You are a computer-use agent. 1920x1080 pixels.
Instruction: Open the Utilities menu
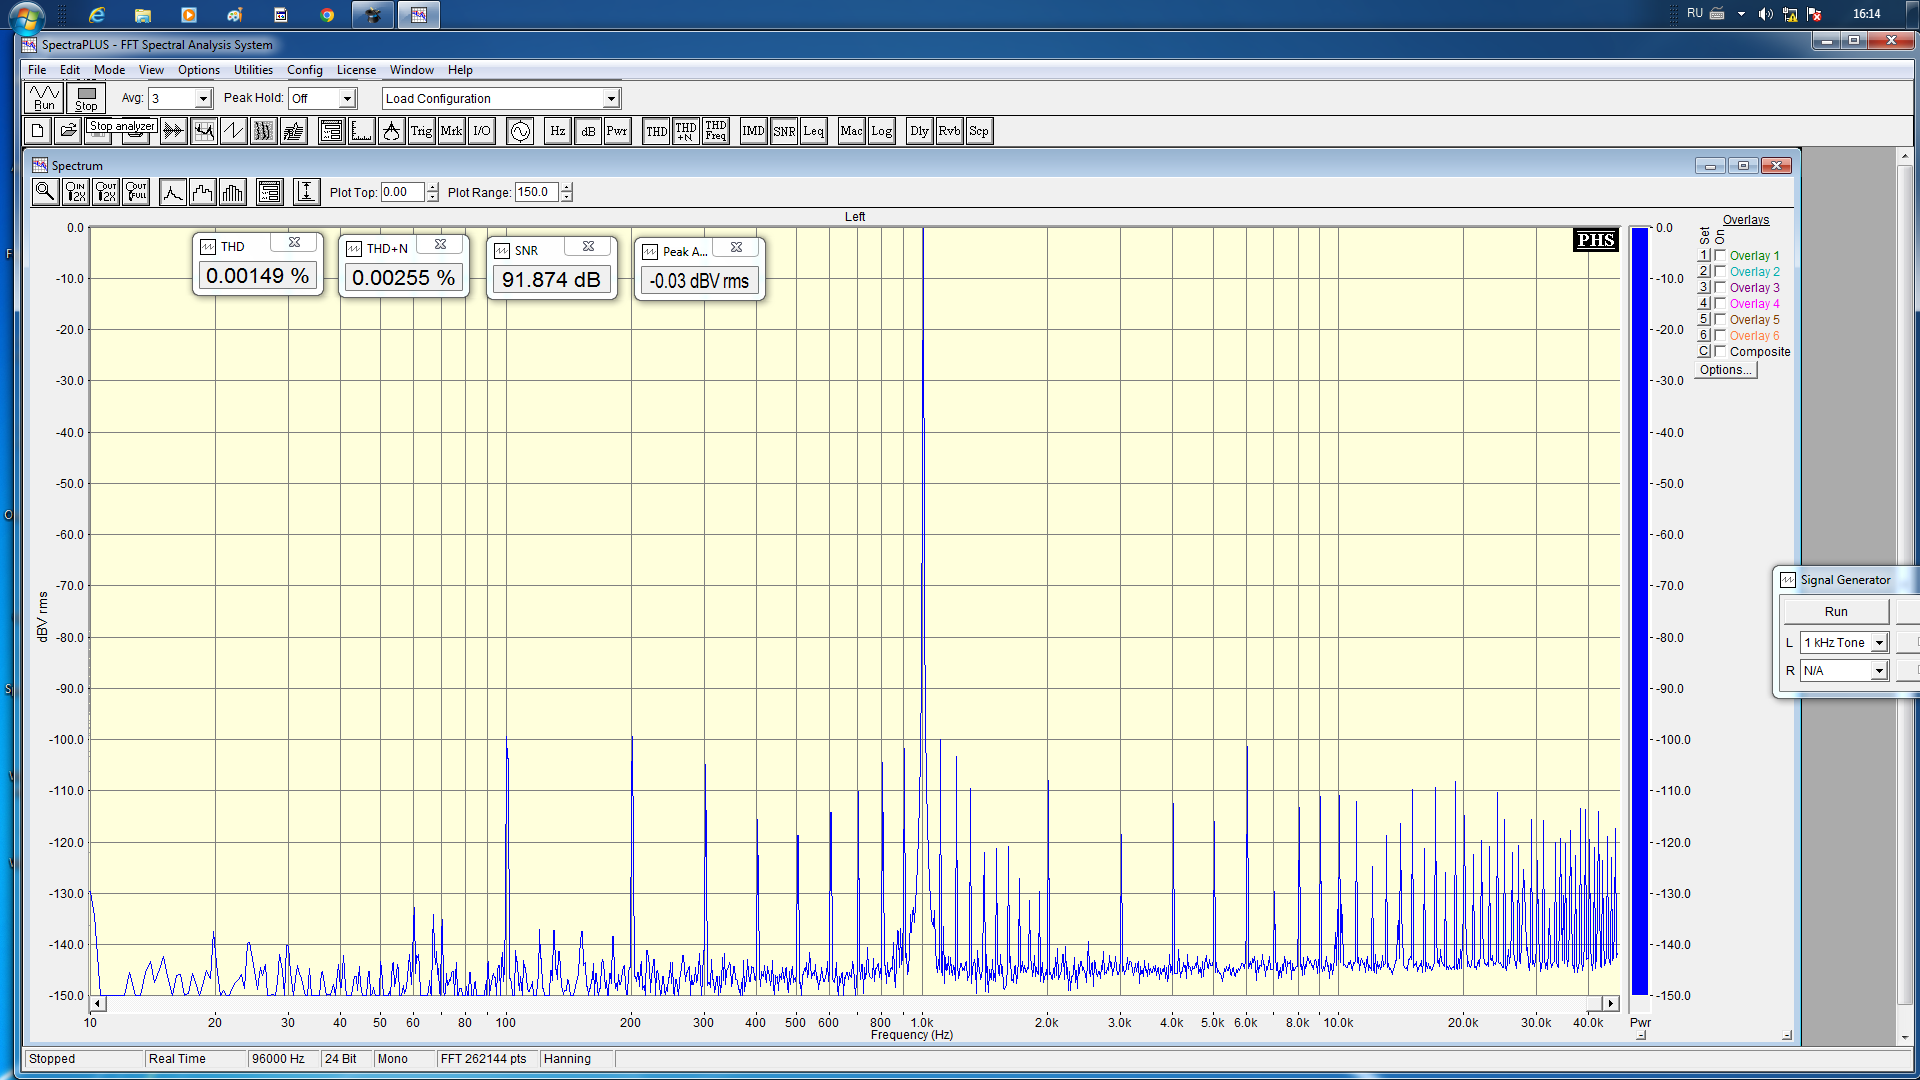point(253,70)
